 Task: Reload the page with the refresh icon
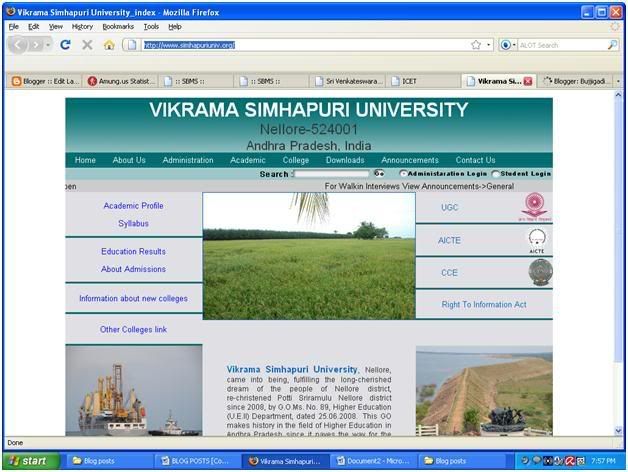(x=65, y=45)
